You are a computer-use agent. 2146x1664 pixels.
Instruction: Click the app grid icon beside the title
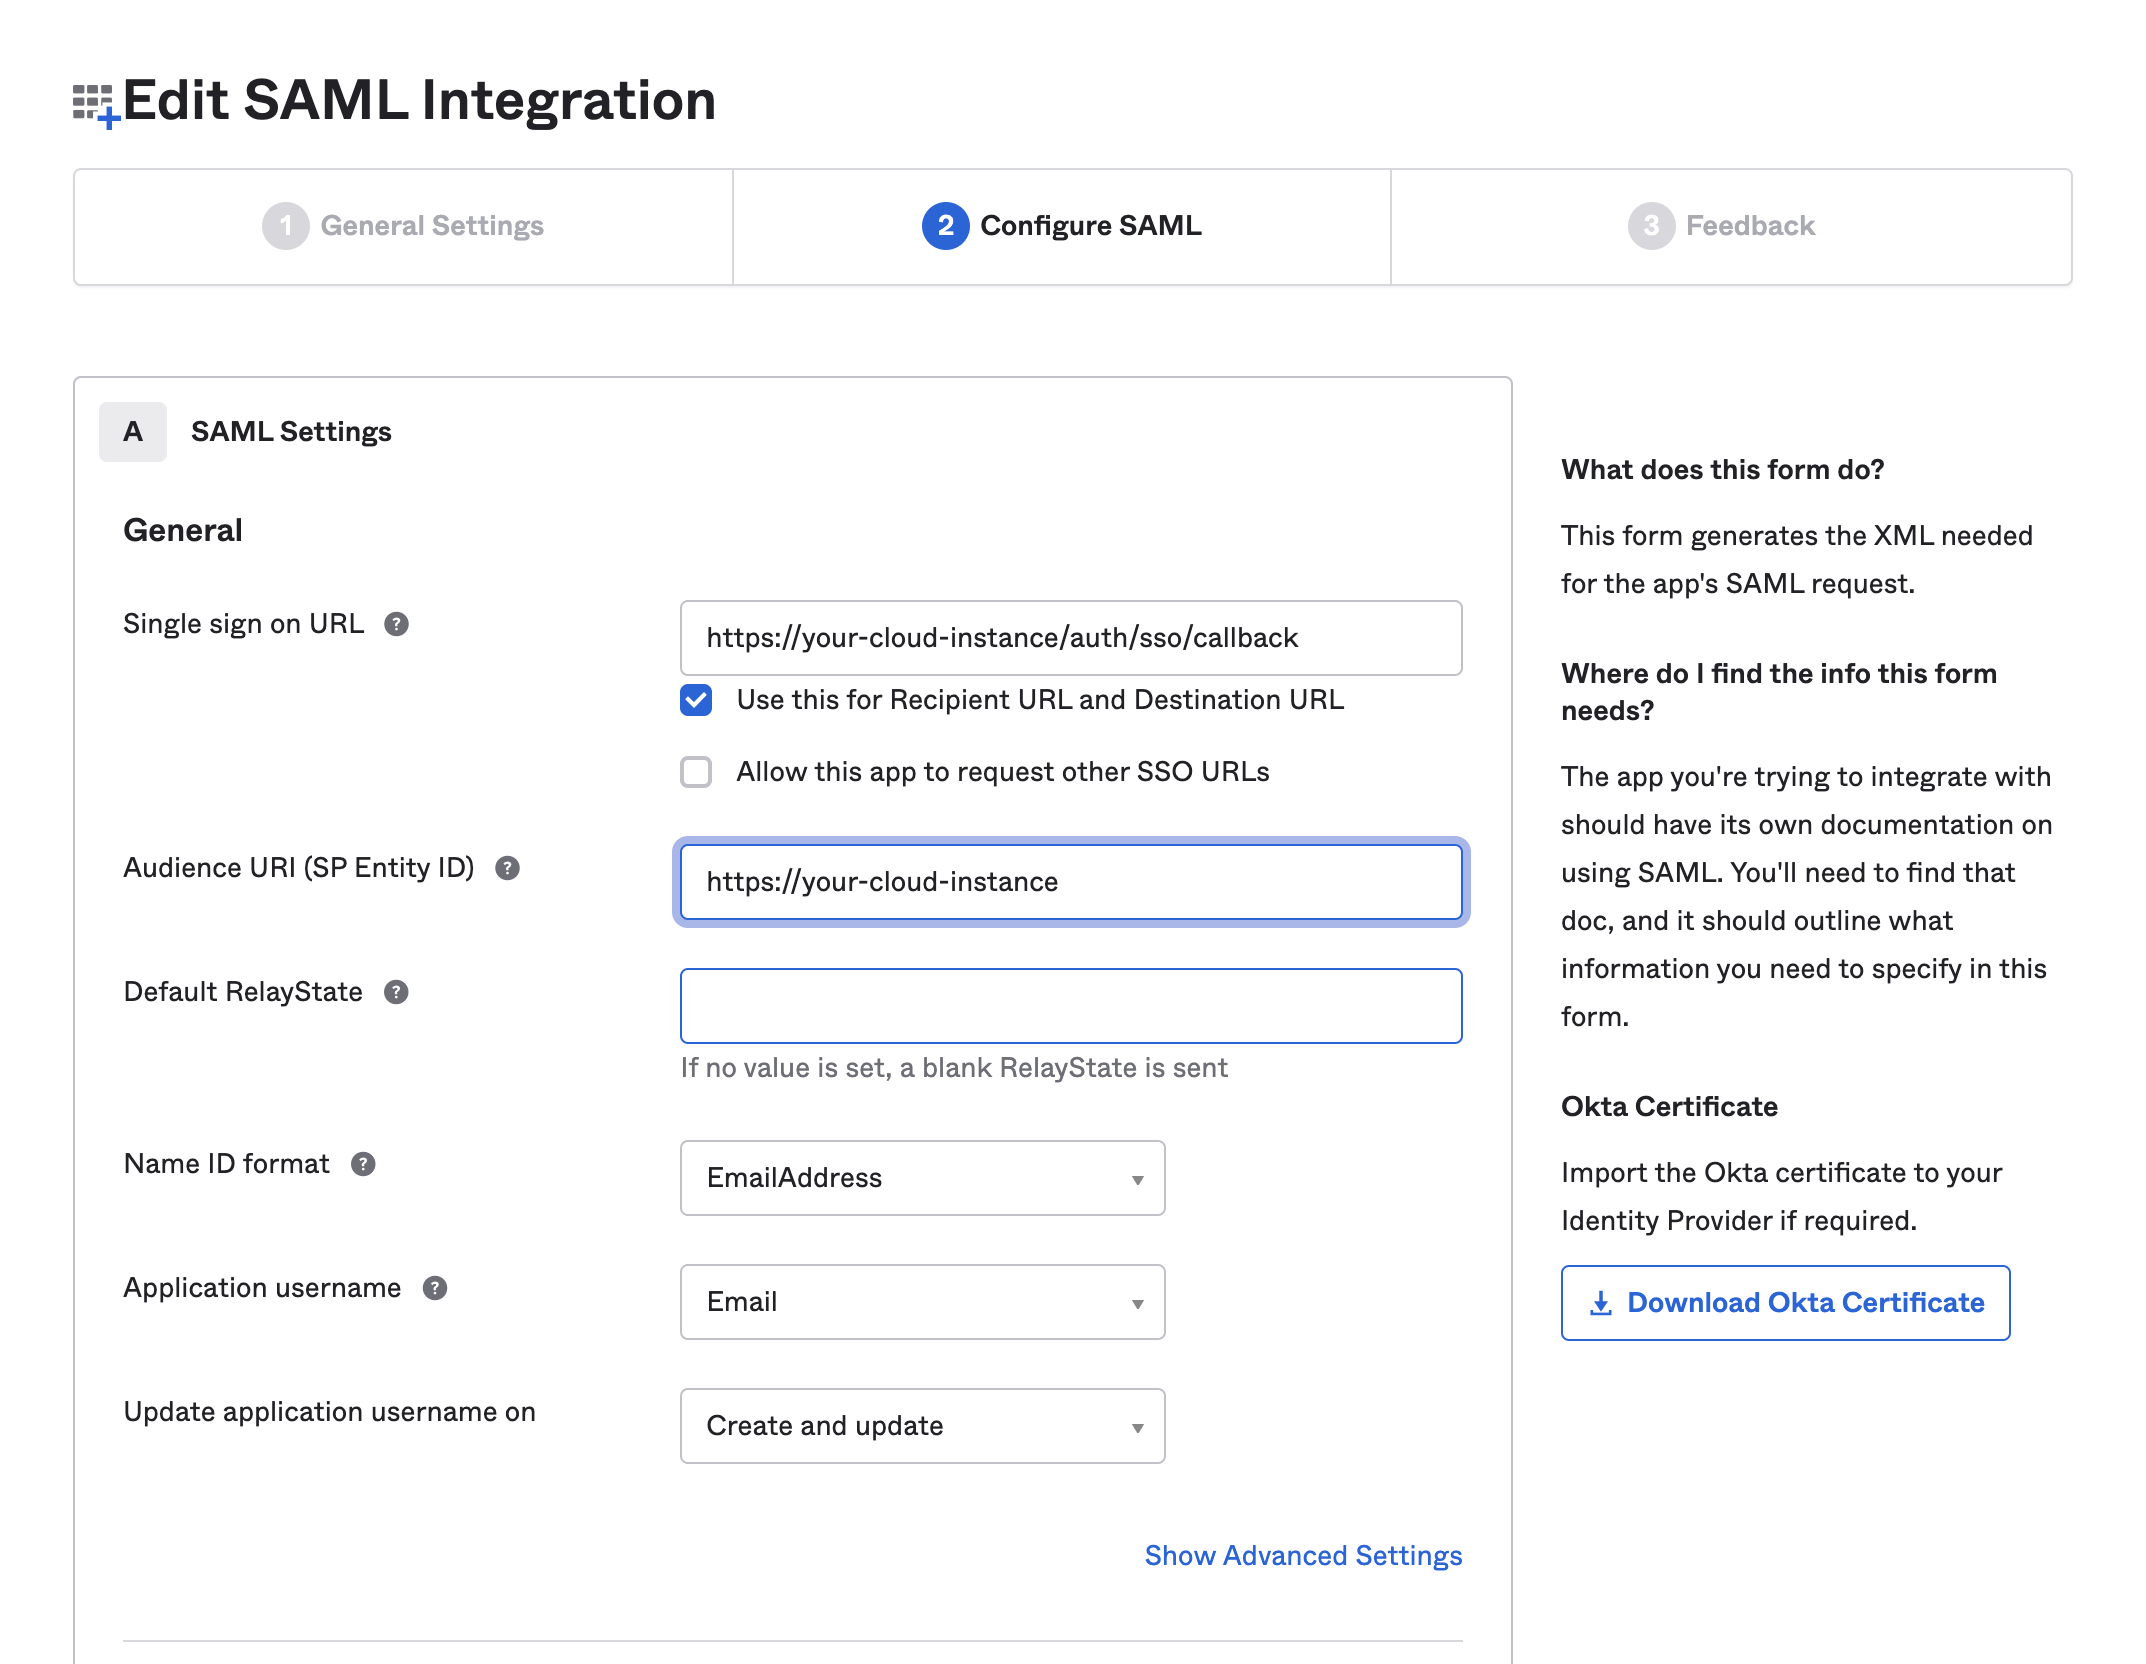point(95,104)
